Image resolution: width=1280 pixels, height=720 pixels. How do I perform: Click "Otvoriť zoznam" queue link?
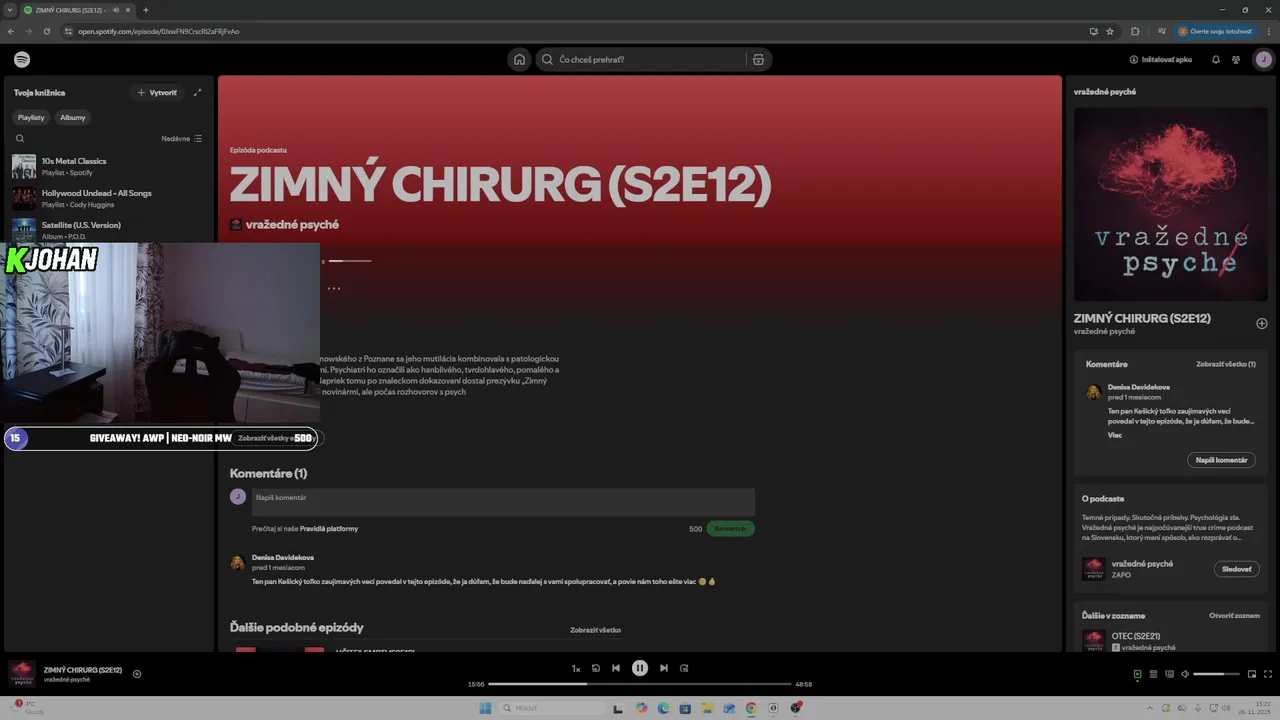click(1234, 615)
